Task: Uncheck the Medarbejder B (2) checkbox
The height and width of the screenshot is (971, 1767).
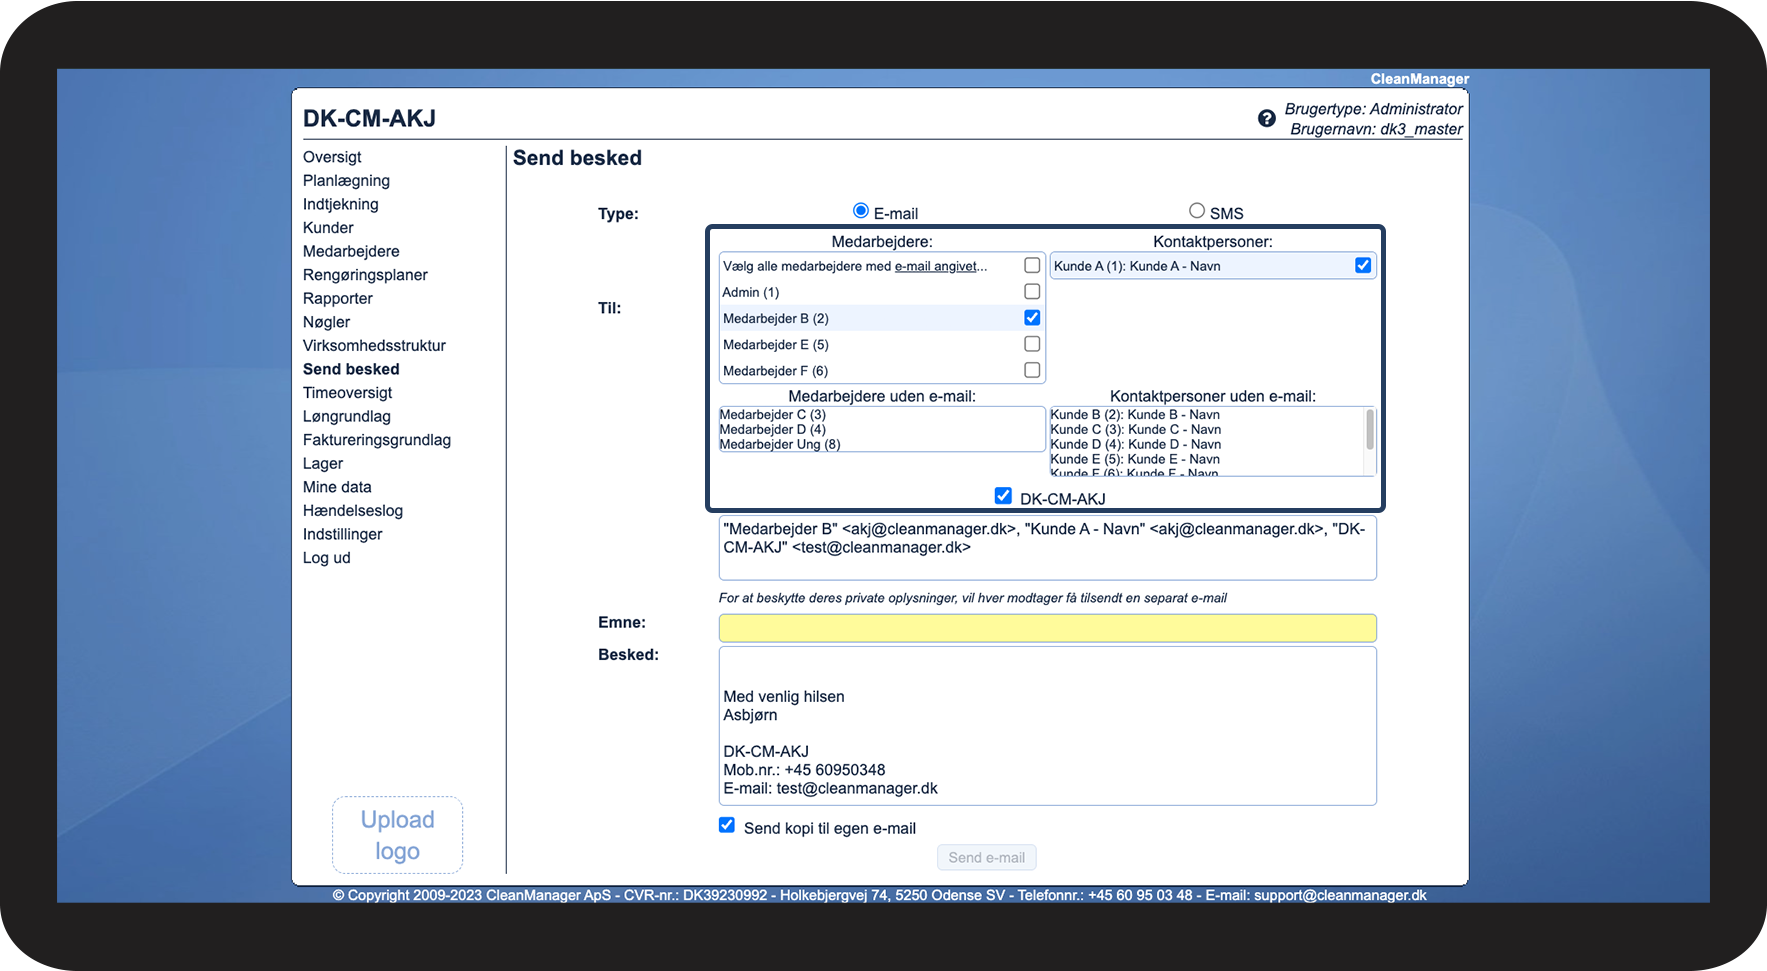Action: [1032, 318]
